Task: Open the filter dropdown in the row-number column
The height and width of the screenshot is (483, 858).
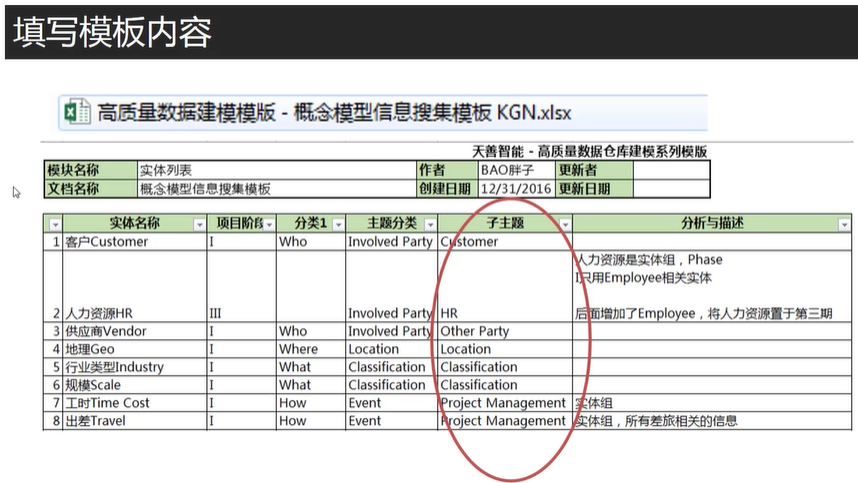Action: (x=55, y=225)
